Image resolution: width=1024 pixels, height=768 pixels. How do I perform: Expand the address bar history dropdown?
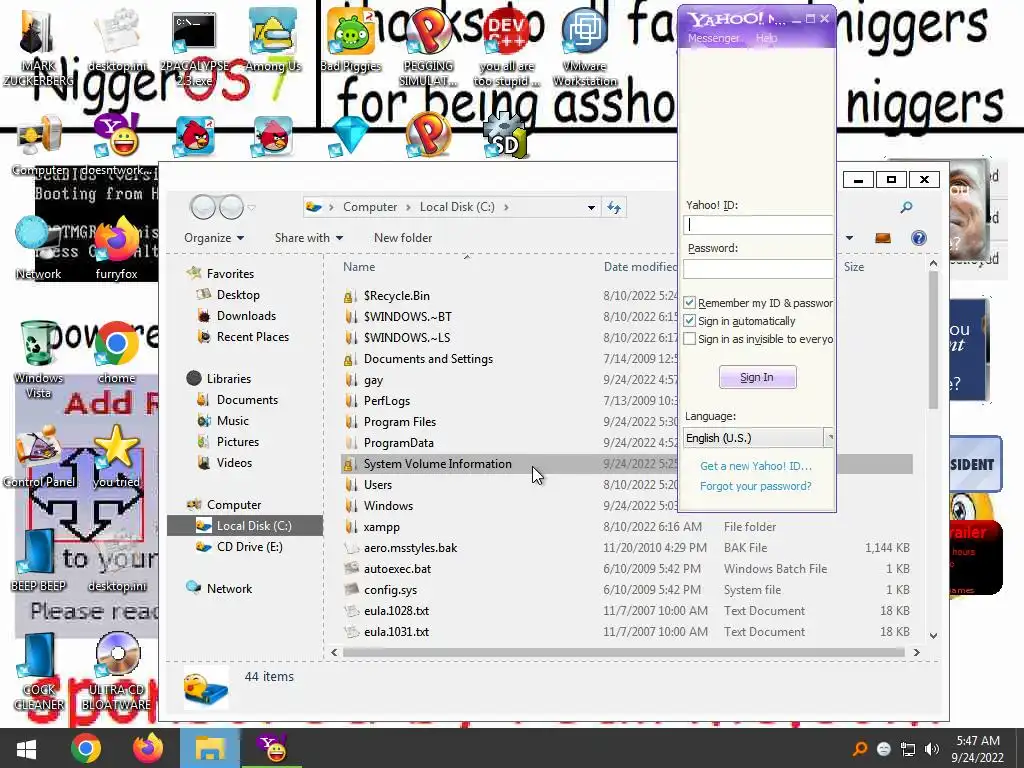coord(591,208)
